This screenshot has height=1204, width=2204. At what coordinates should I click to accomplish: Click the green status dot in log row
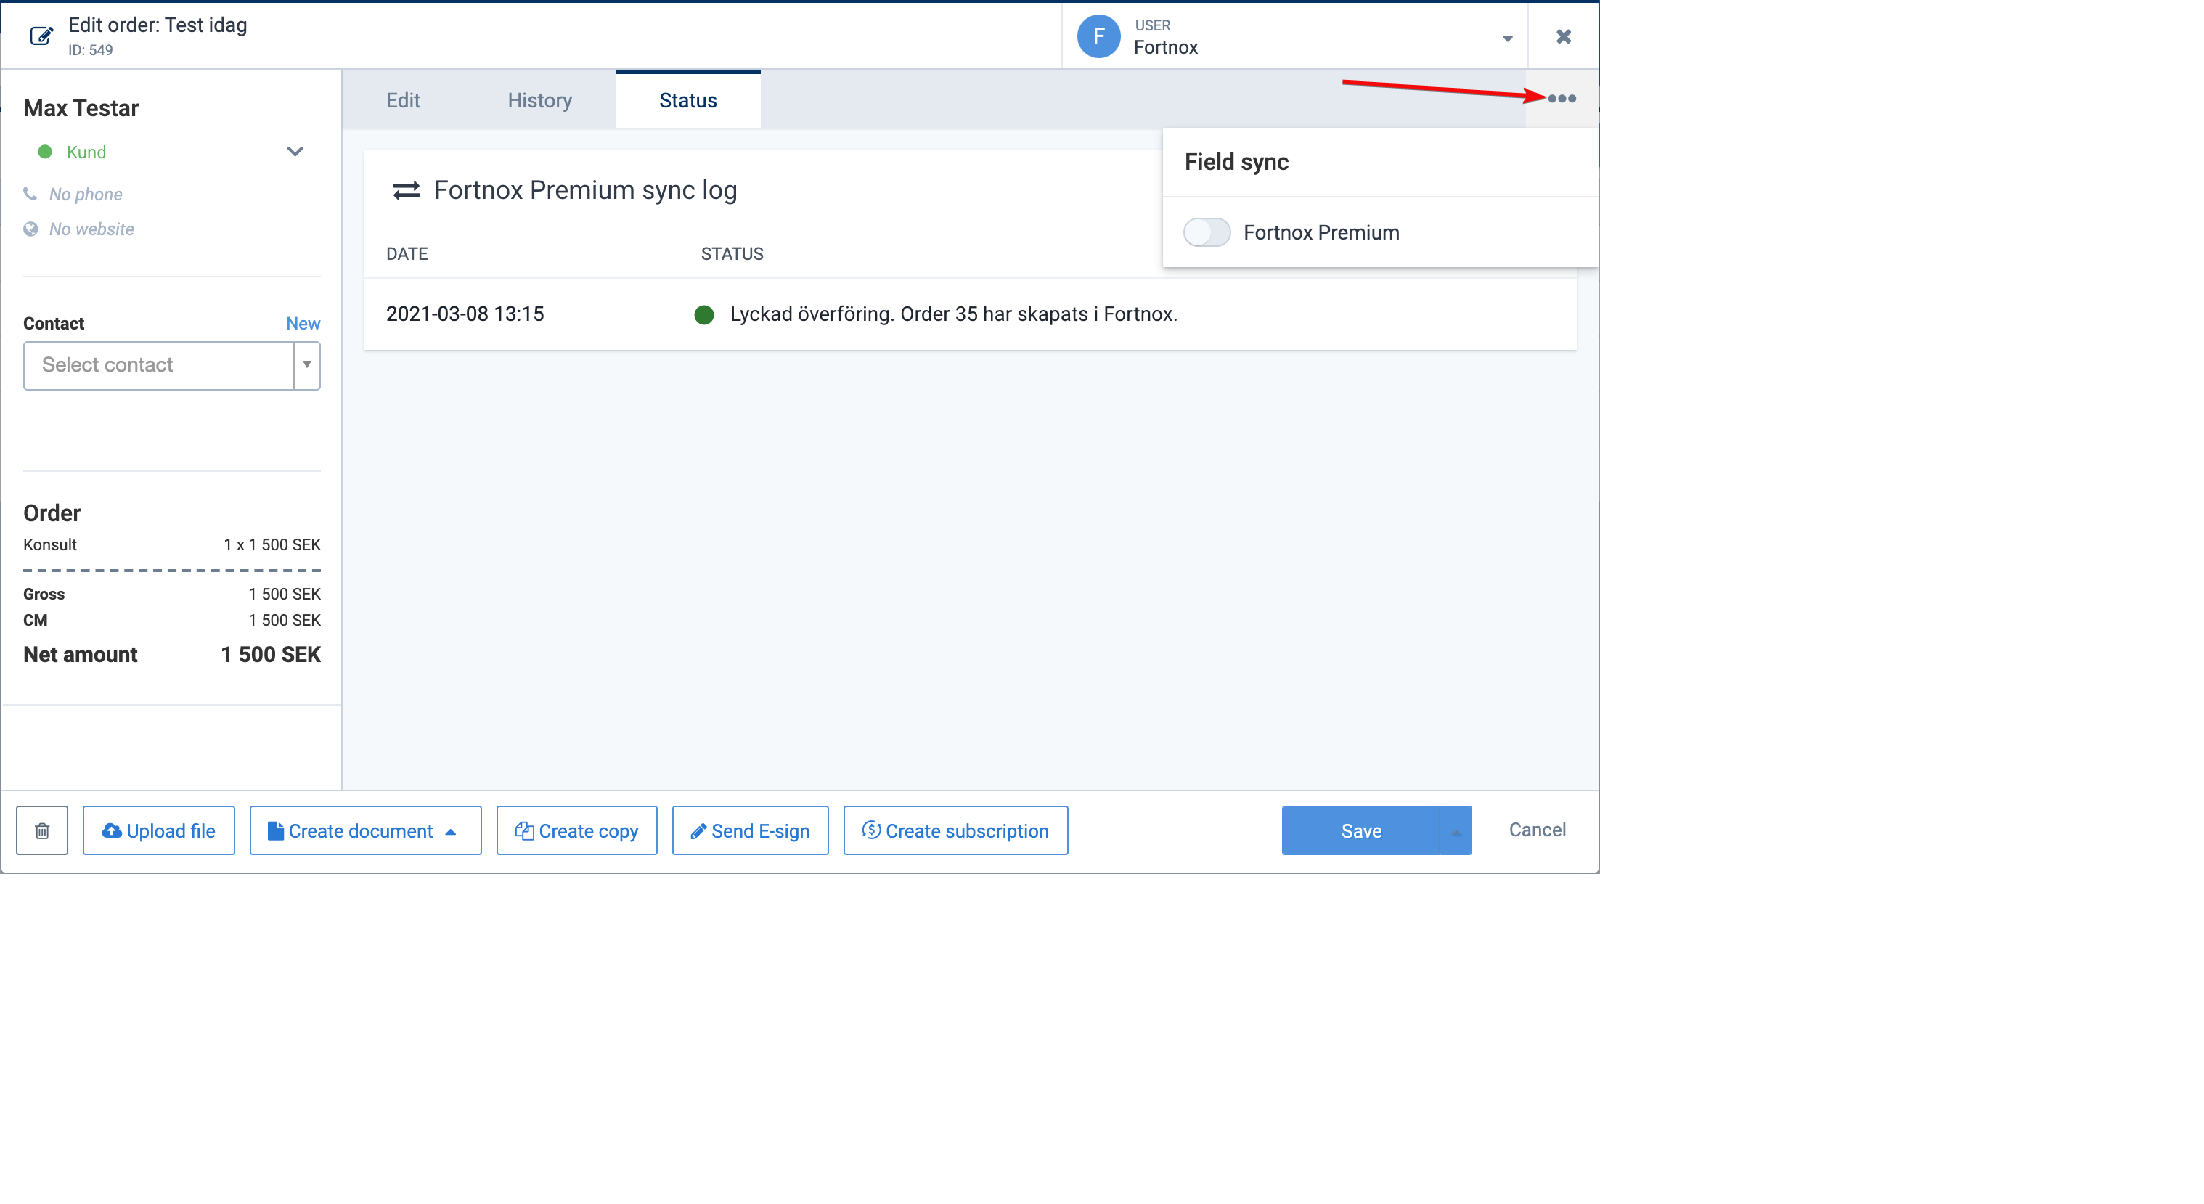tap(704, 315)
